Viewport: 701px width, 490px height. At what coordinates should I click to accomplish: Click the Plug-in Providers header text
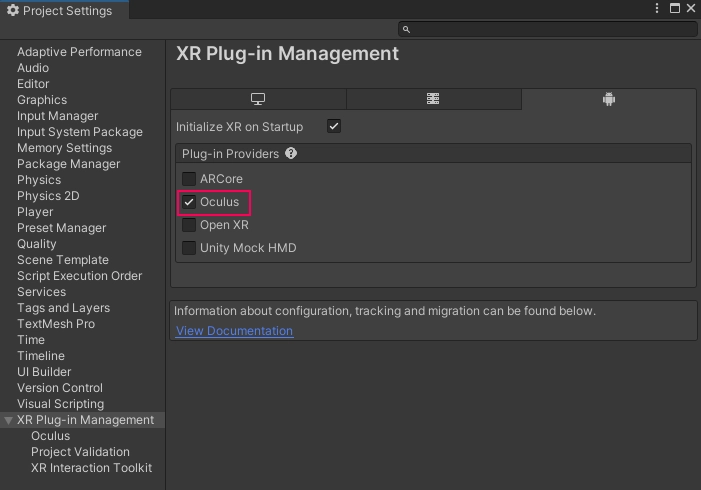point(230,154)
